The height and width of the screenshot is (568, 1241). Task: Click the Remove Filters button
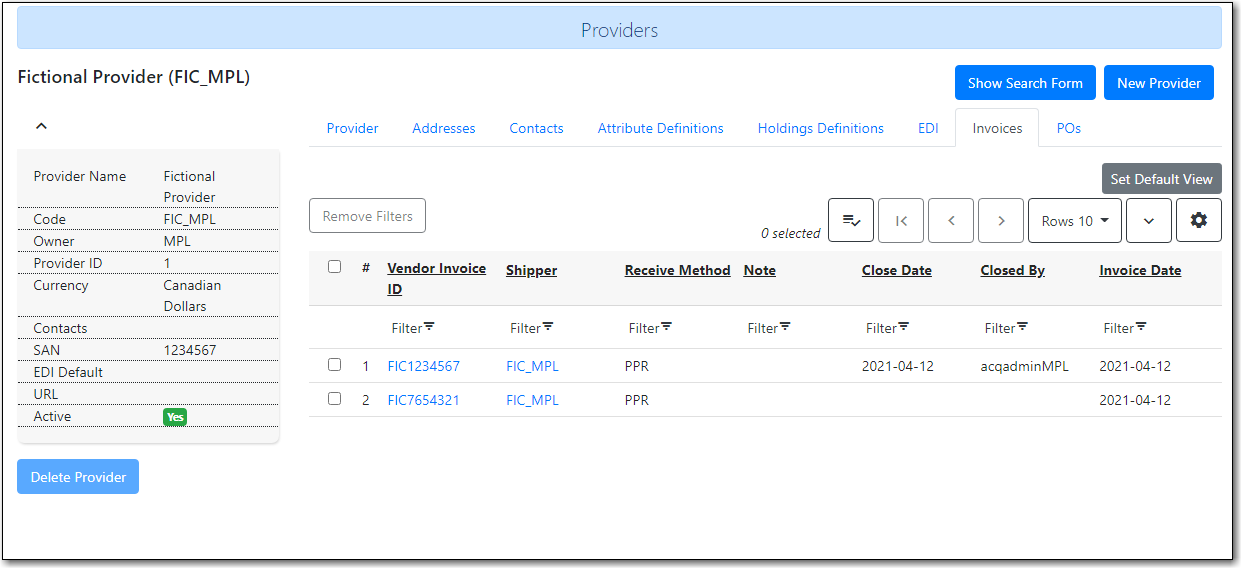(x=368, y=216)
